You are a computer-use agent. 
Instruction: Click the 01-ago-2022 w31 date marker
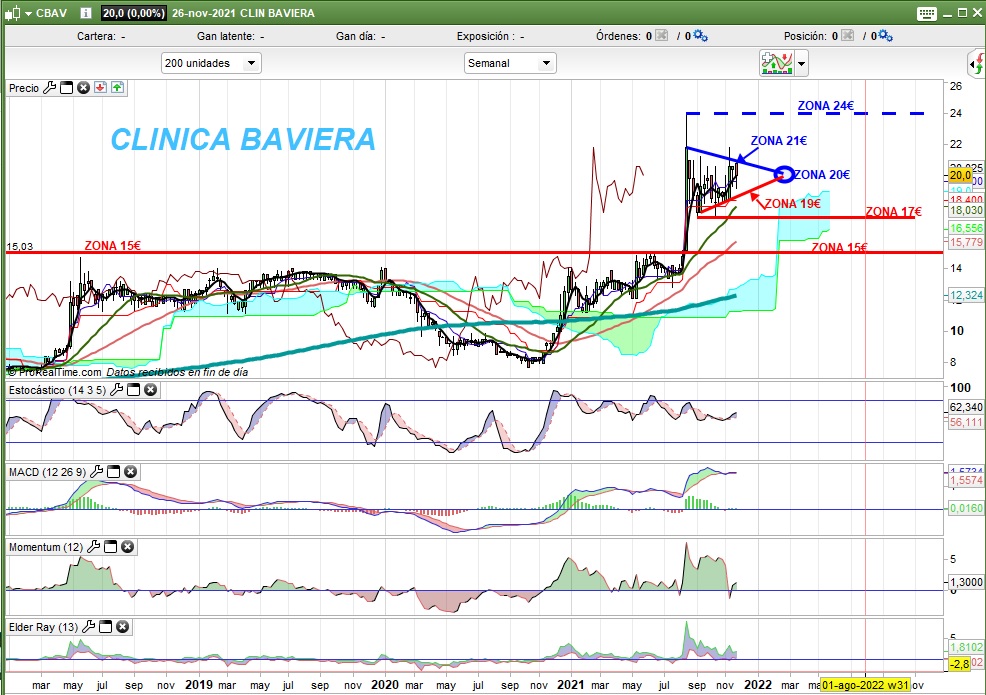coord(865,685)
